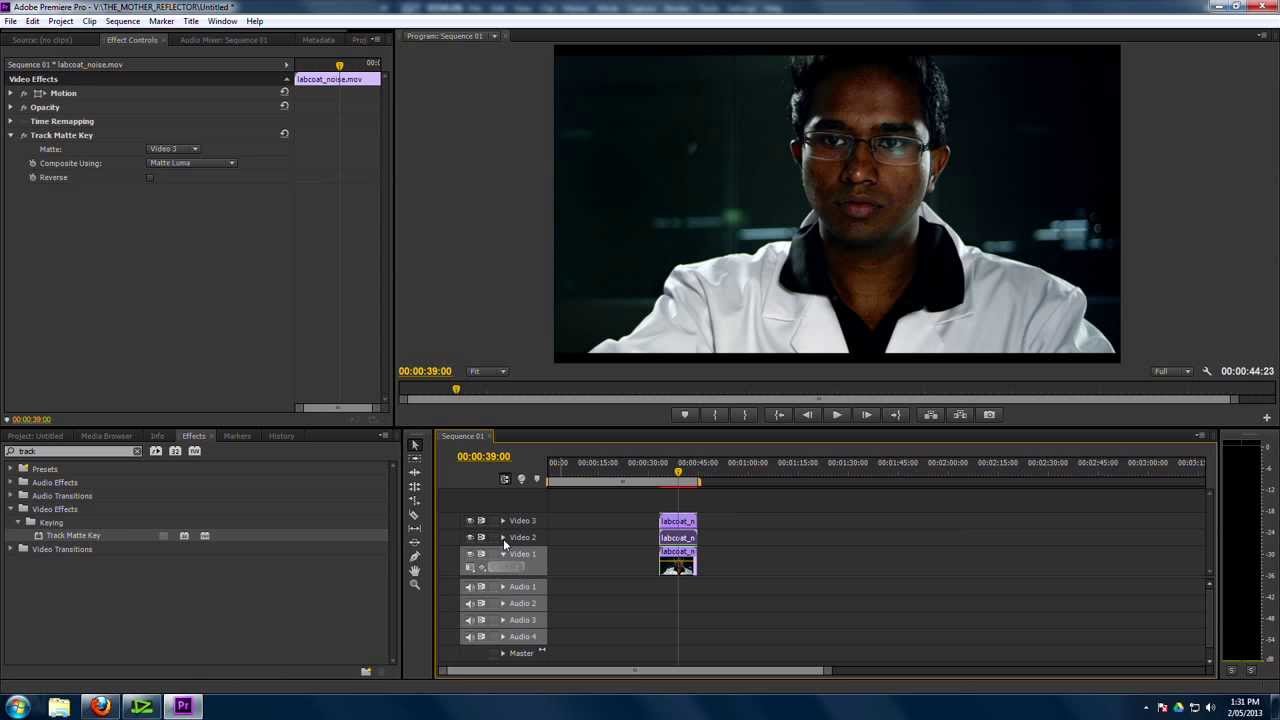Select the Rolling Edit tool
Screen dimensions: 1280x720
[x=415, y=487]
